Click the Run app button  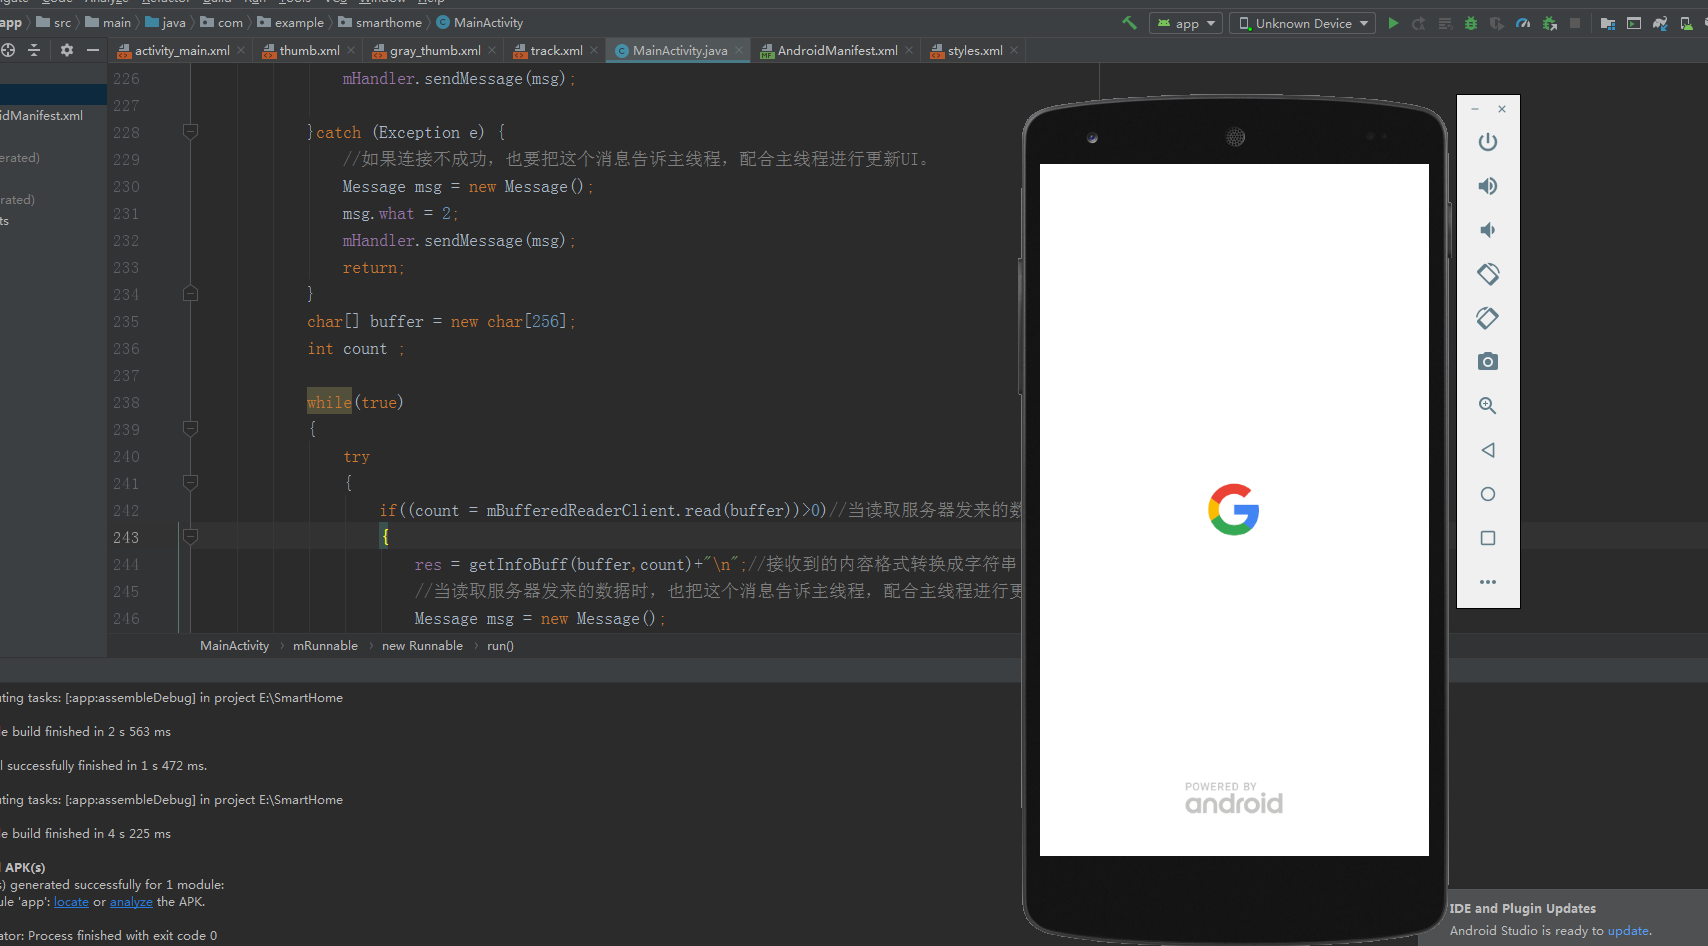[x=1393, y=22]
